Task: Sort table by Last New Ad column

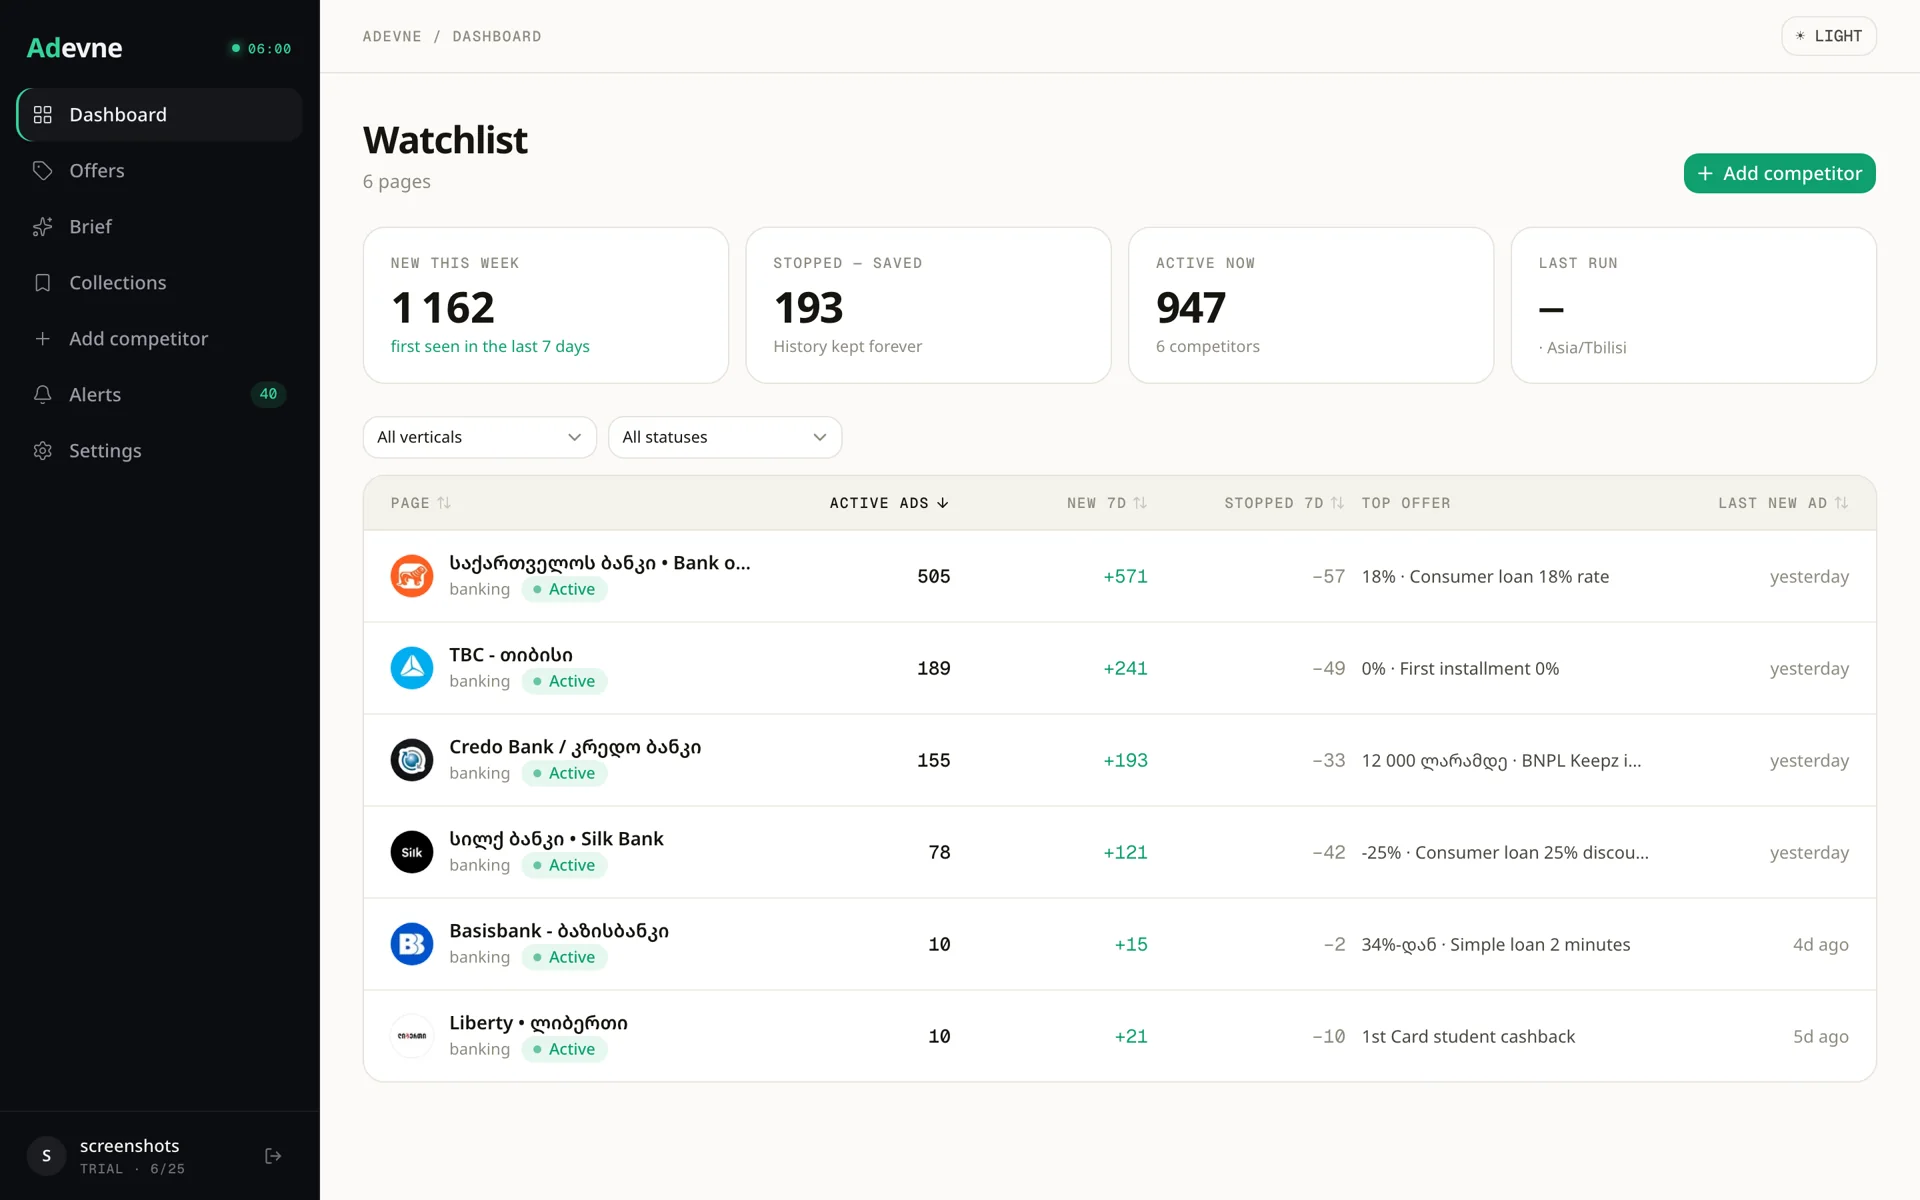Action: (1783, 503)
